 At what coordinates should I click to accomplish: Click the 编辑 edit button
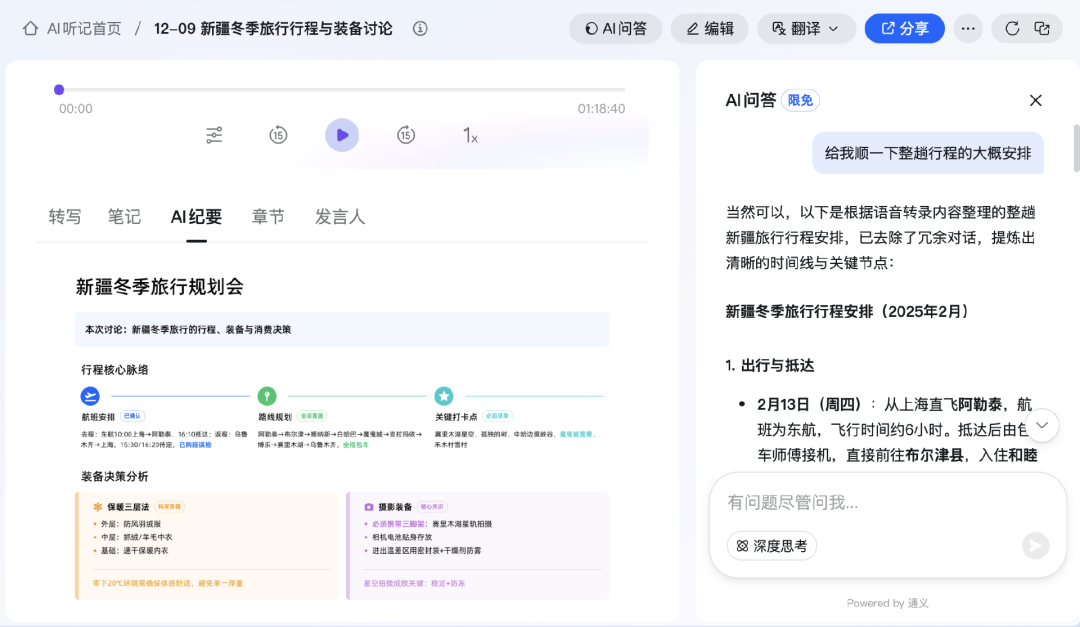(709, 28)
